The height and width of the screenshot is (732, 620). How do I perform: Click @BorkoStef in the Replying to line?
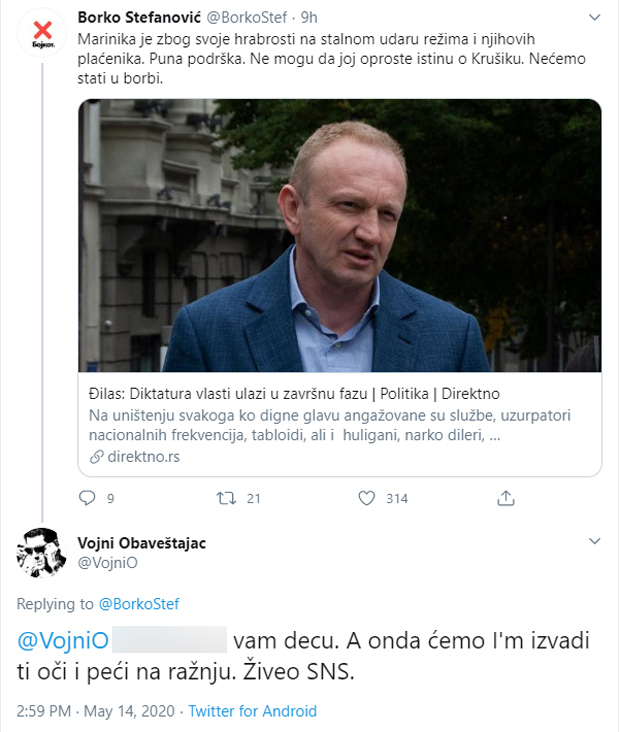point(139,603)
